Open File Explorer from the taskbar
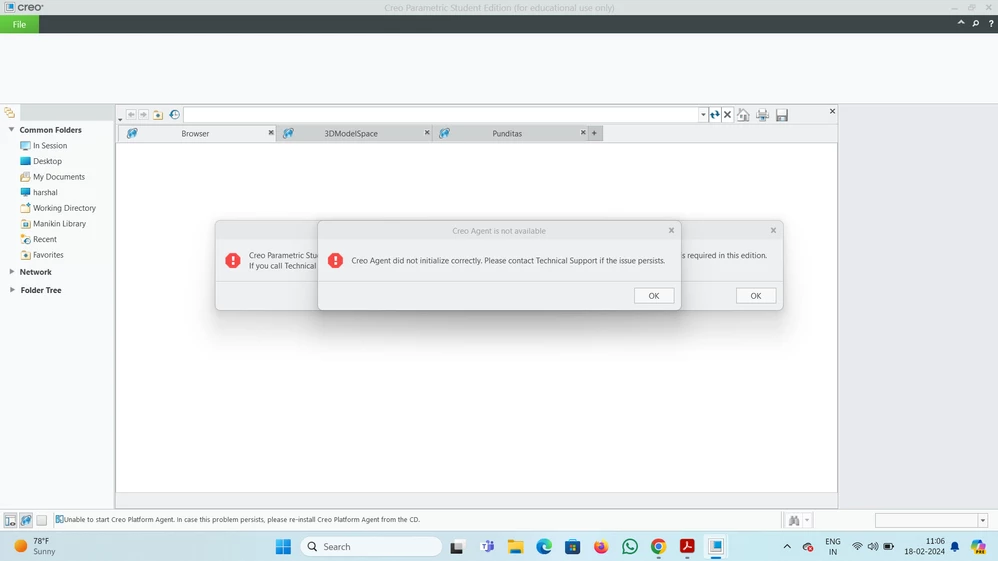 pyautogui.click(x=516, y=546)
